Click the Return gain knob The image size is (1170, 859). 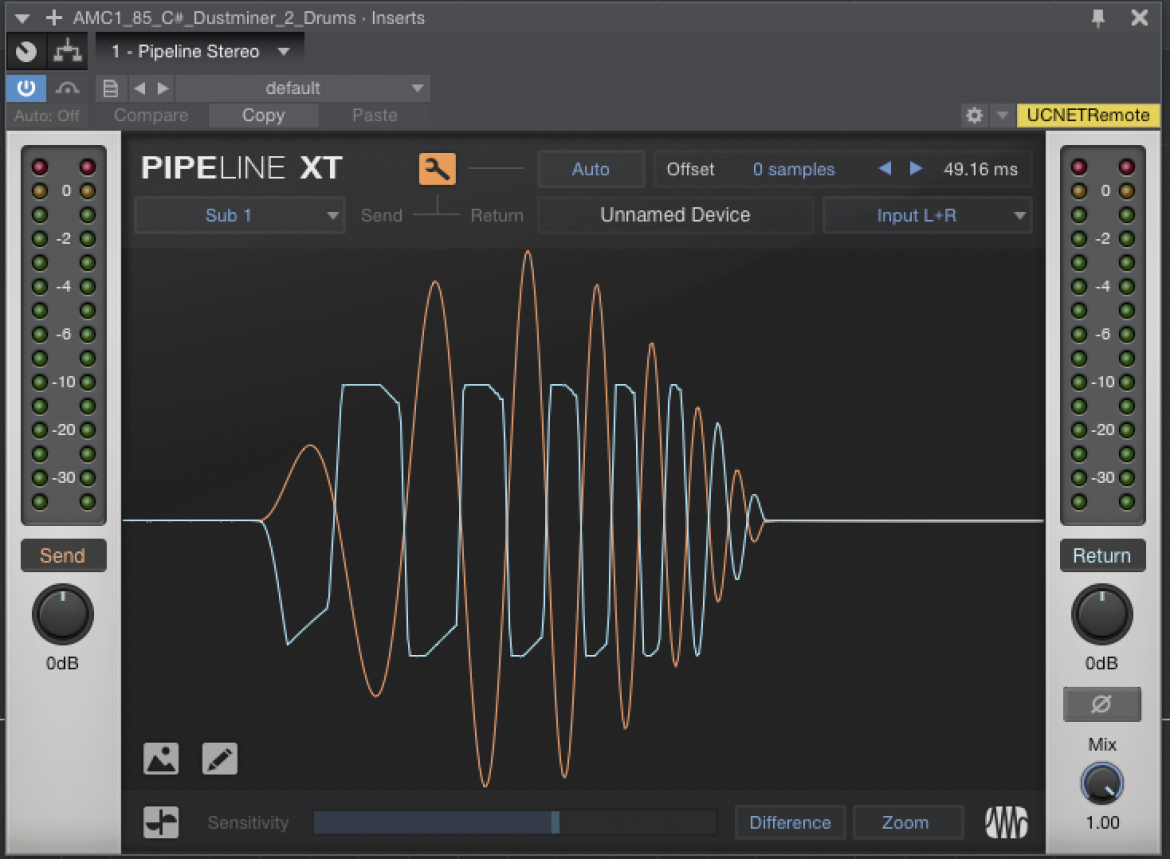click(x=1102, y=614)
